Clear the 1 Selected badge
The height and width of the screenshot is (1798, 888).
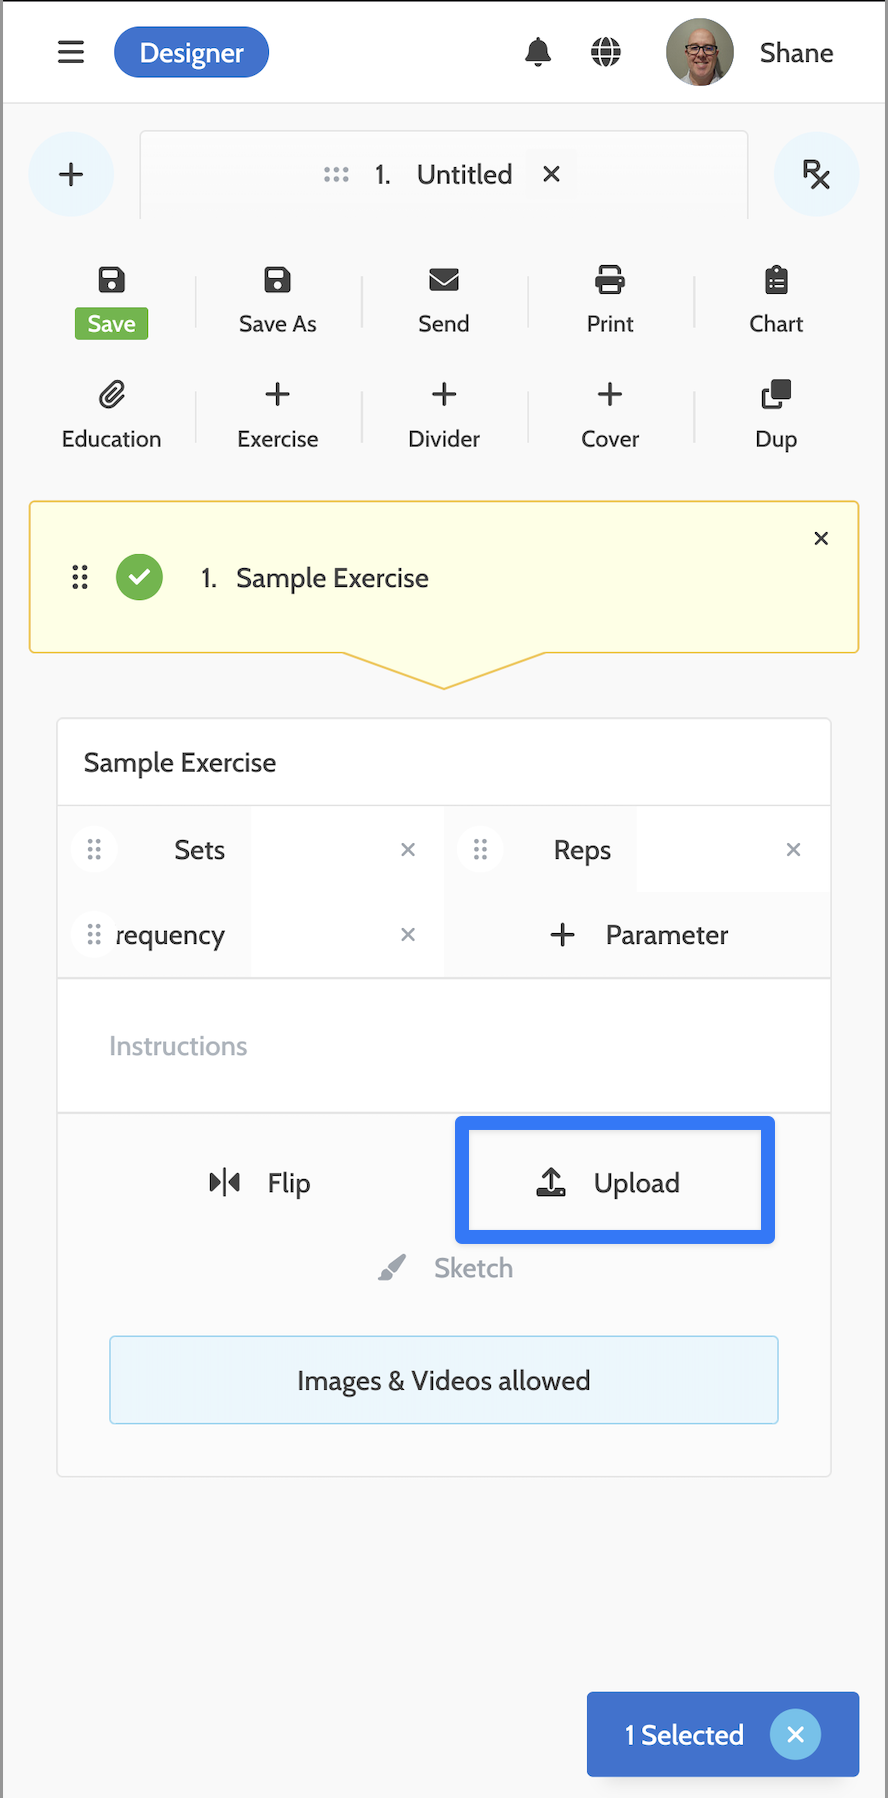click(795, 1734)
